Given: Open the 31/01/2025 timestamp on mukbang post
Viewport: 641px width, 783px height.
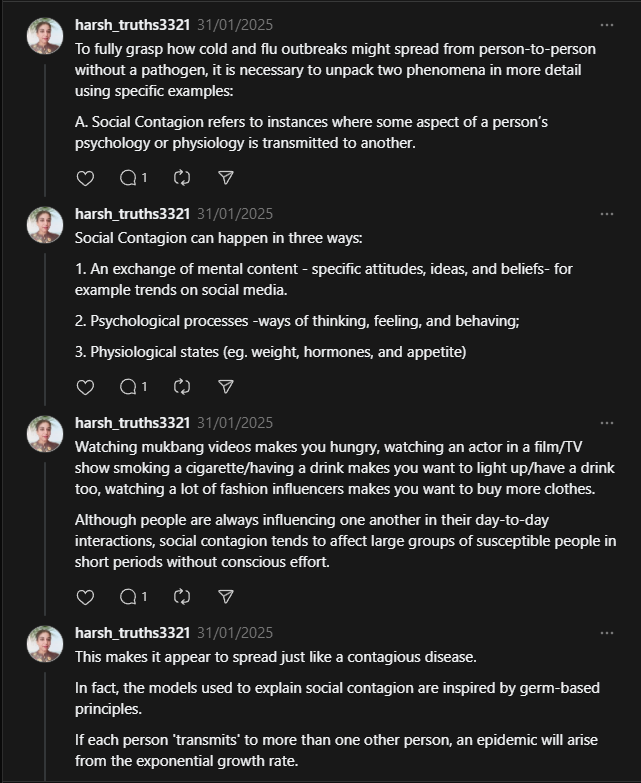Looking at the screenshot, I should (x=235, y=423).
